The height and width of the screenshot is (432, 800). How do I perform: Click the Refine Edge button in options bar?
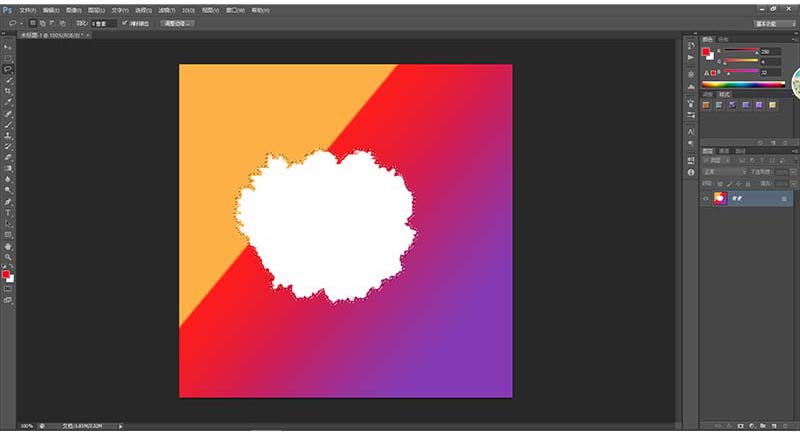coord(176,22)
